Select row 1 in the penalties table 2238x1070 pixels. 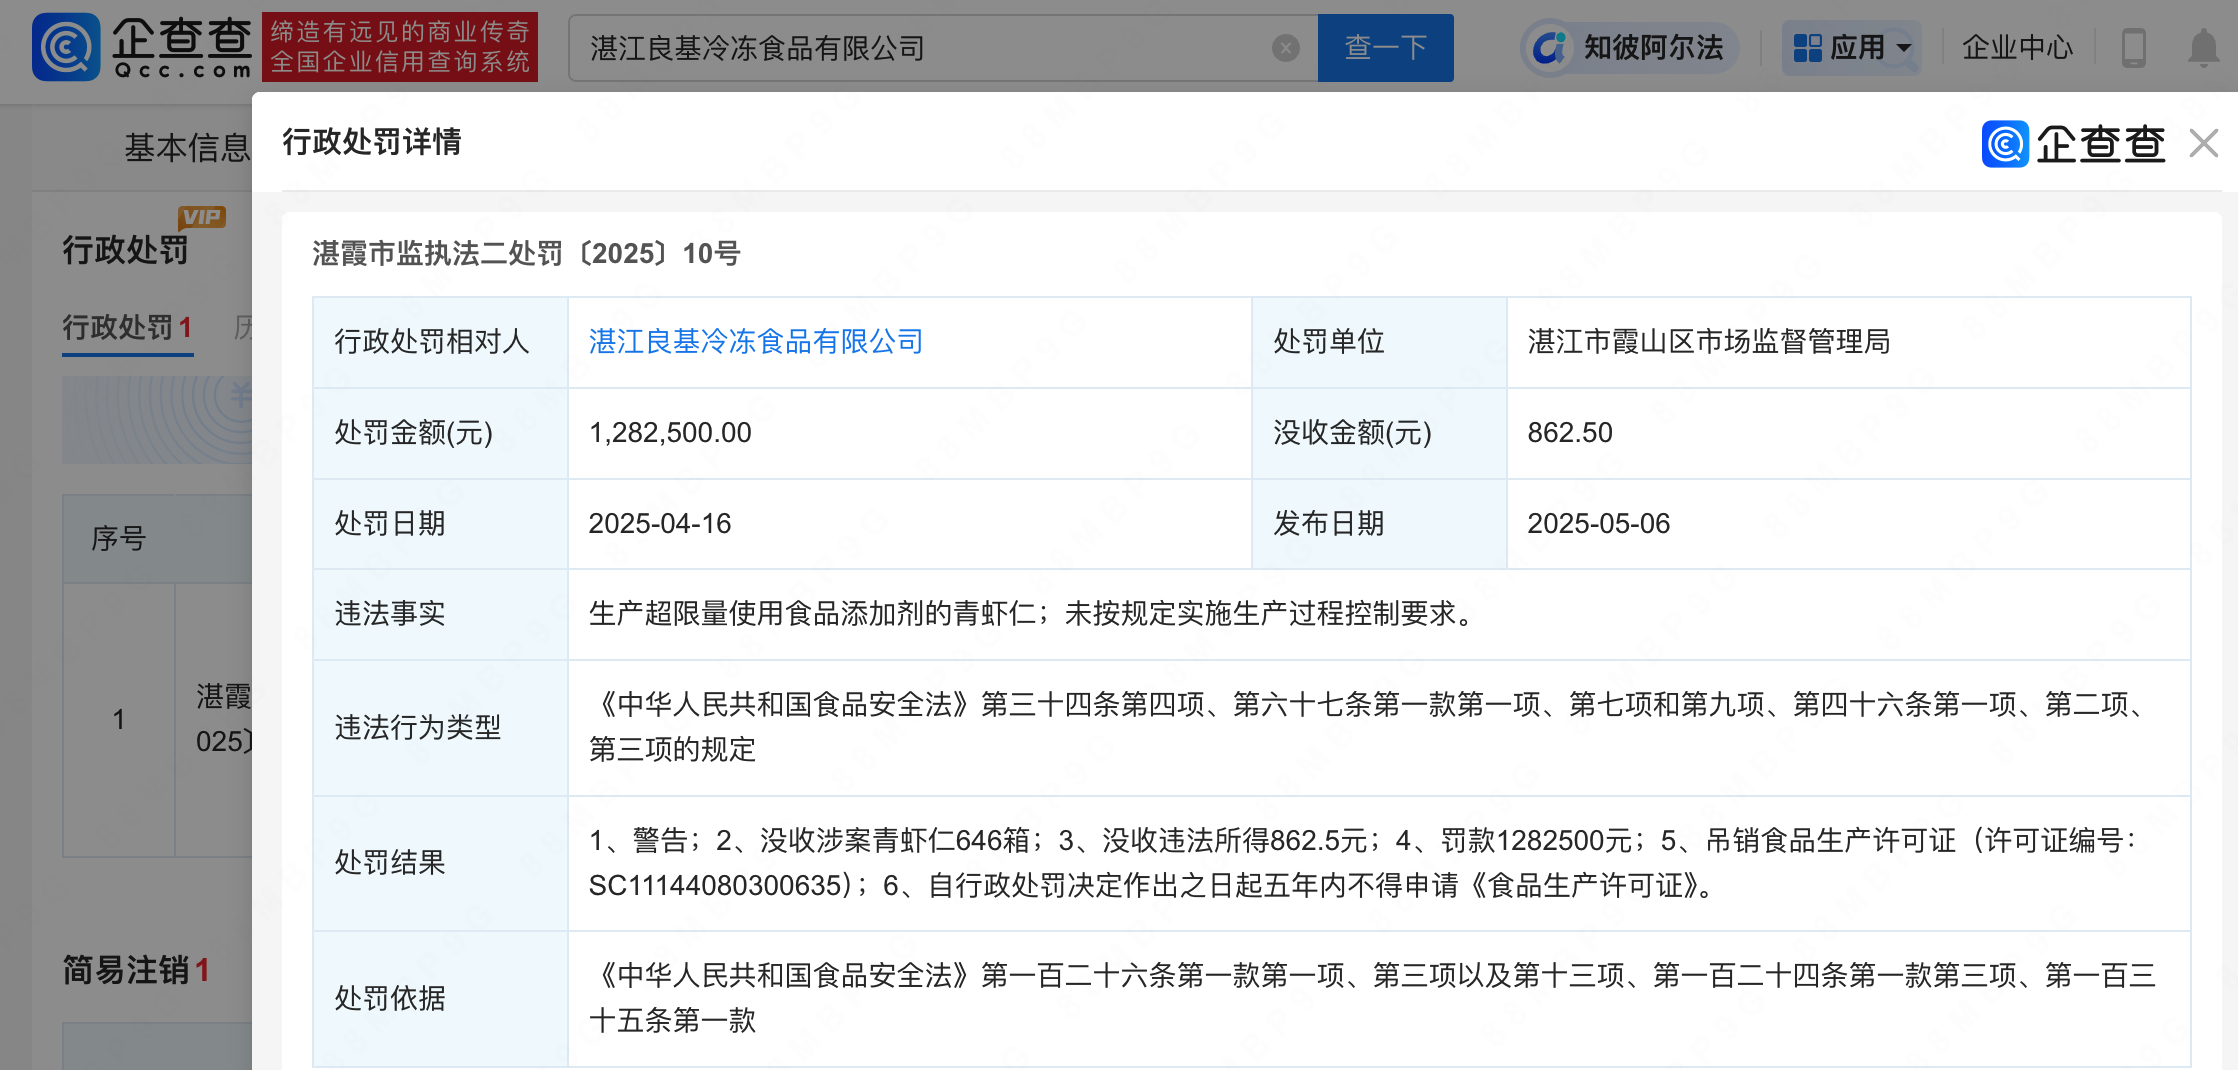(x=118, y=719)
